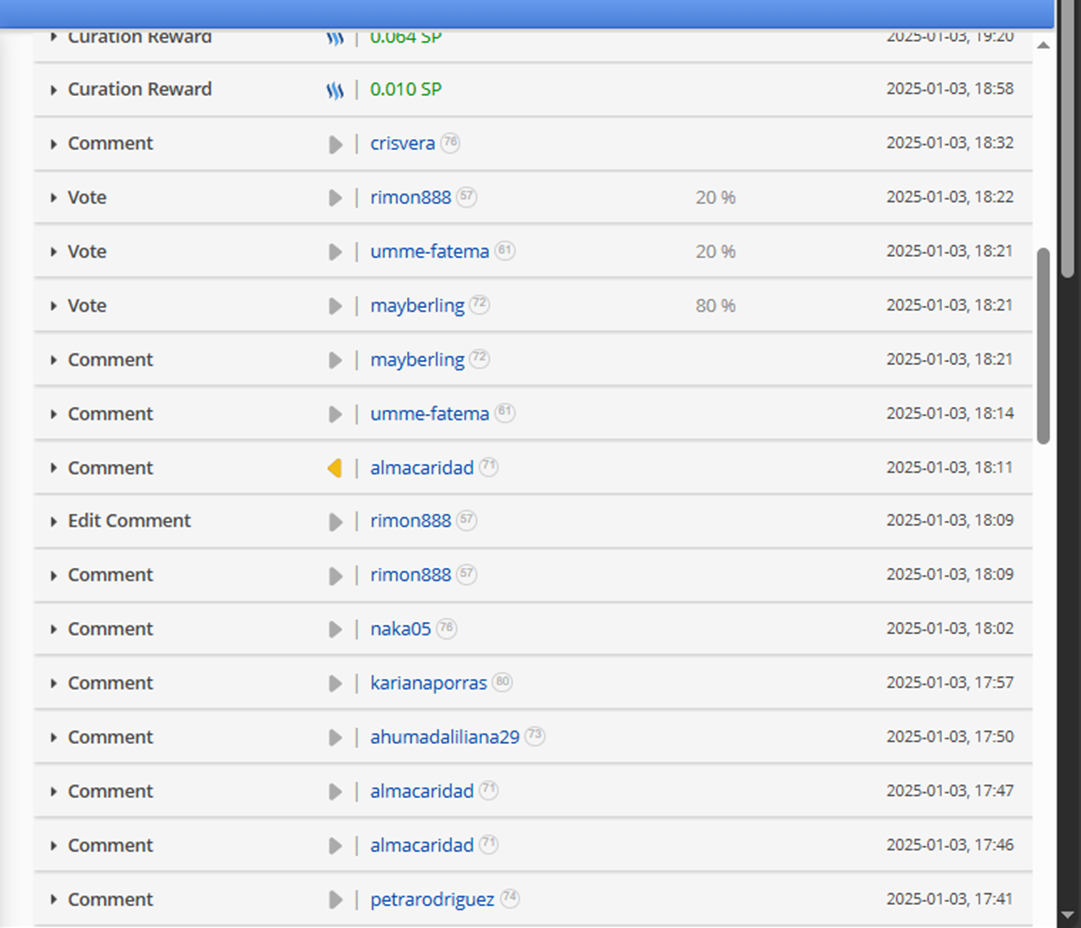Viewport: 1081px width, 928px height.
Task: Expand the petrarodriguez Comment row
Action: pyautogui.click(x=53, y=900)
